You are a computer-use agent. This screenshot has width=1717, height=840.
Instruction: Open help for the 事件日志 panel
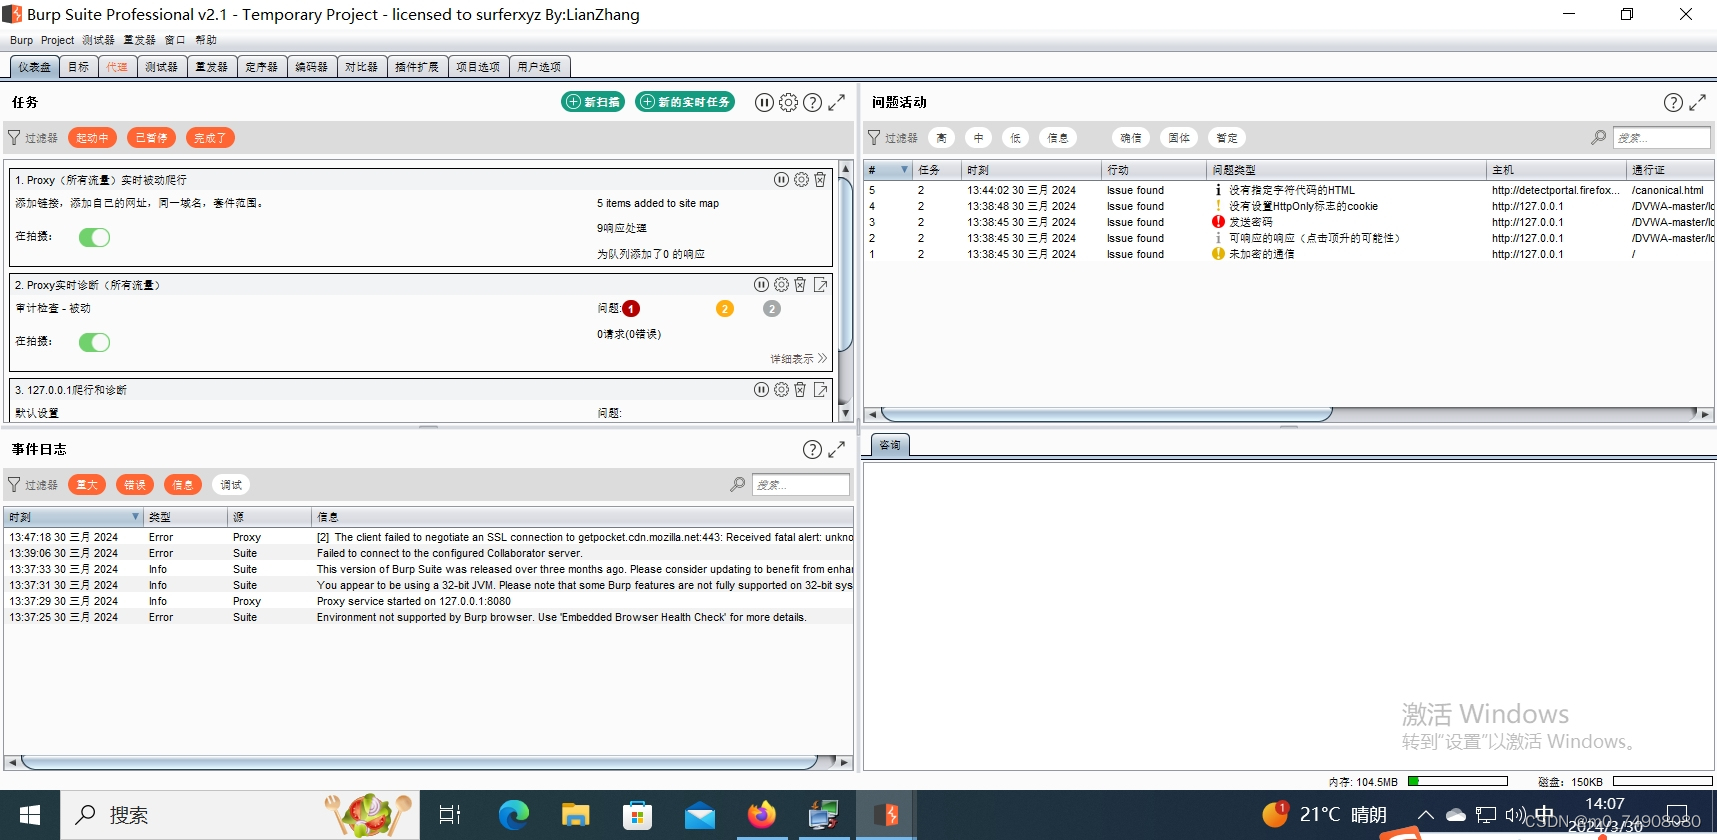pyautogui.click(x=813, y=449)
